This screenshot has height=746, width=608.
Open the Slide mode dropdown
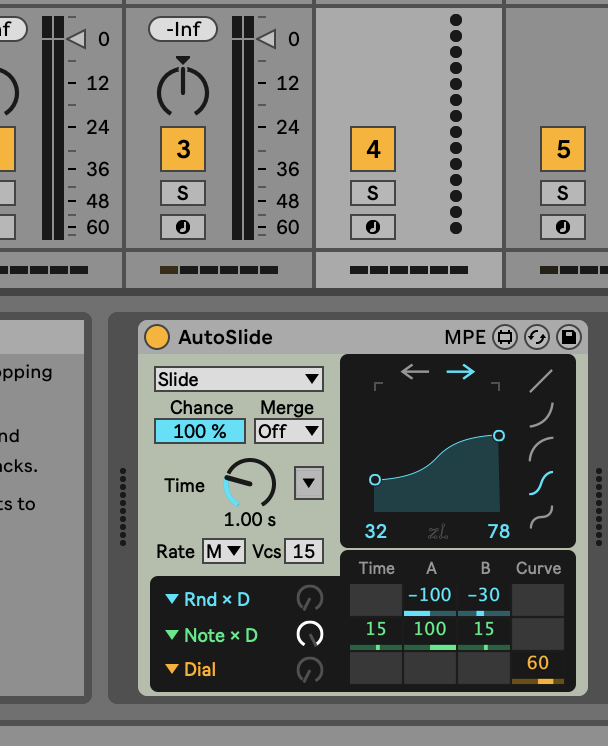[x=239, y=379]
